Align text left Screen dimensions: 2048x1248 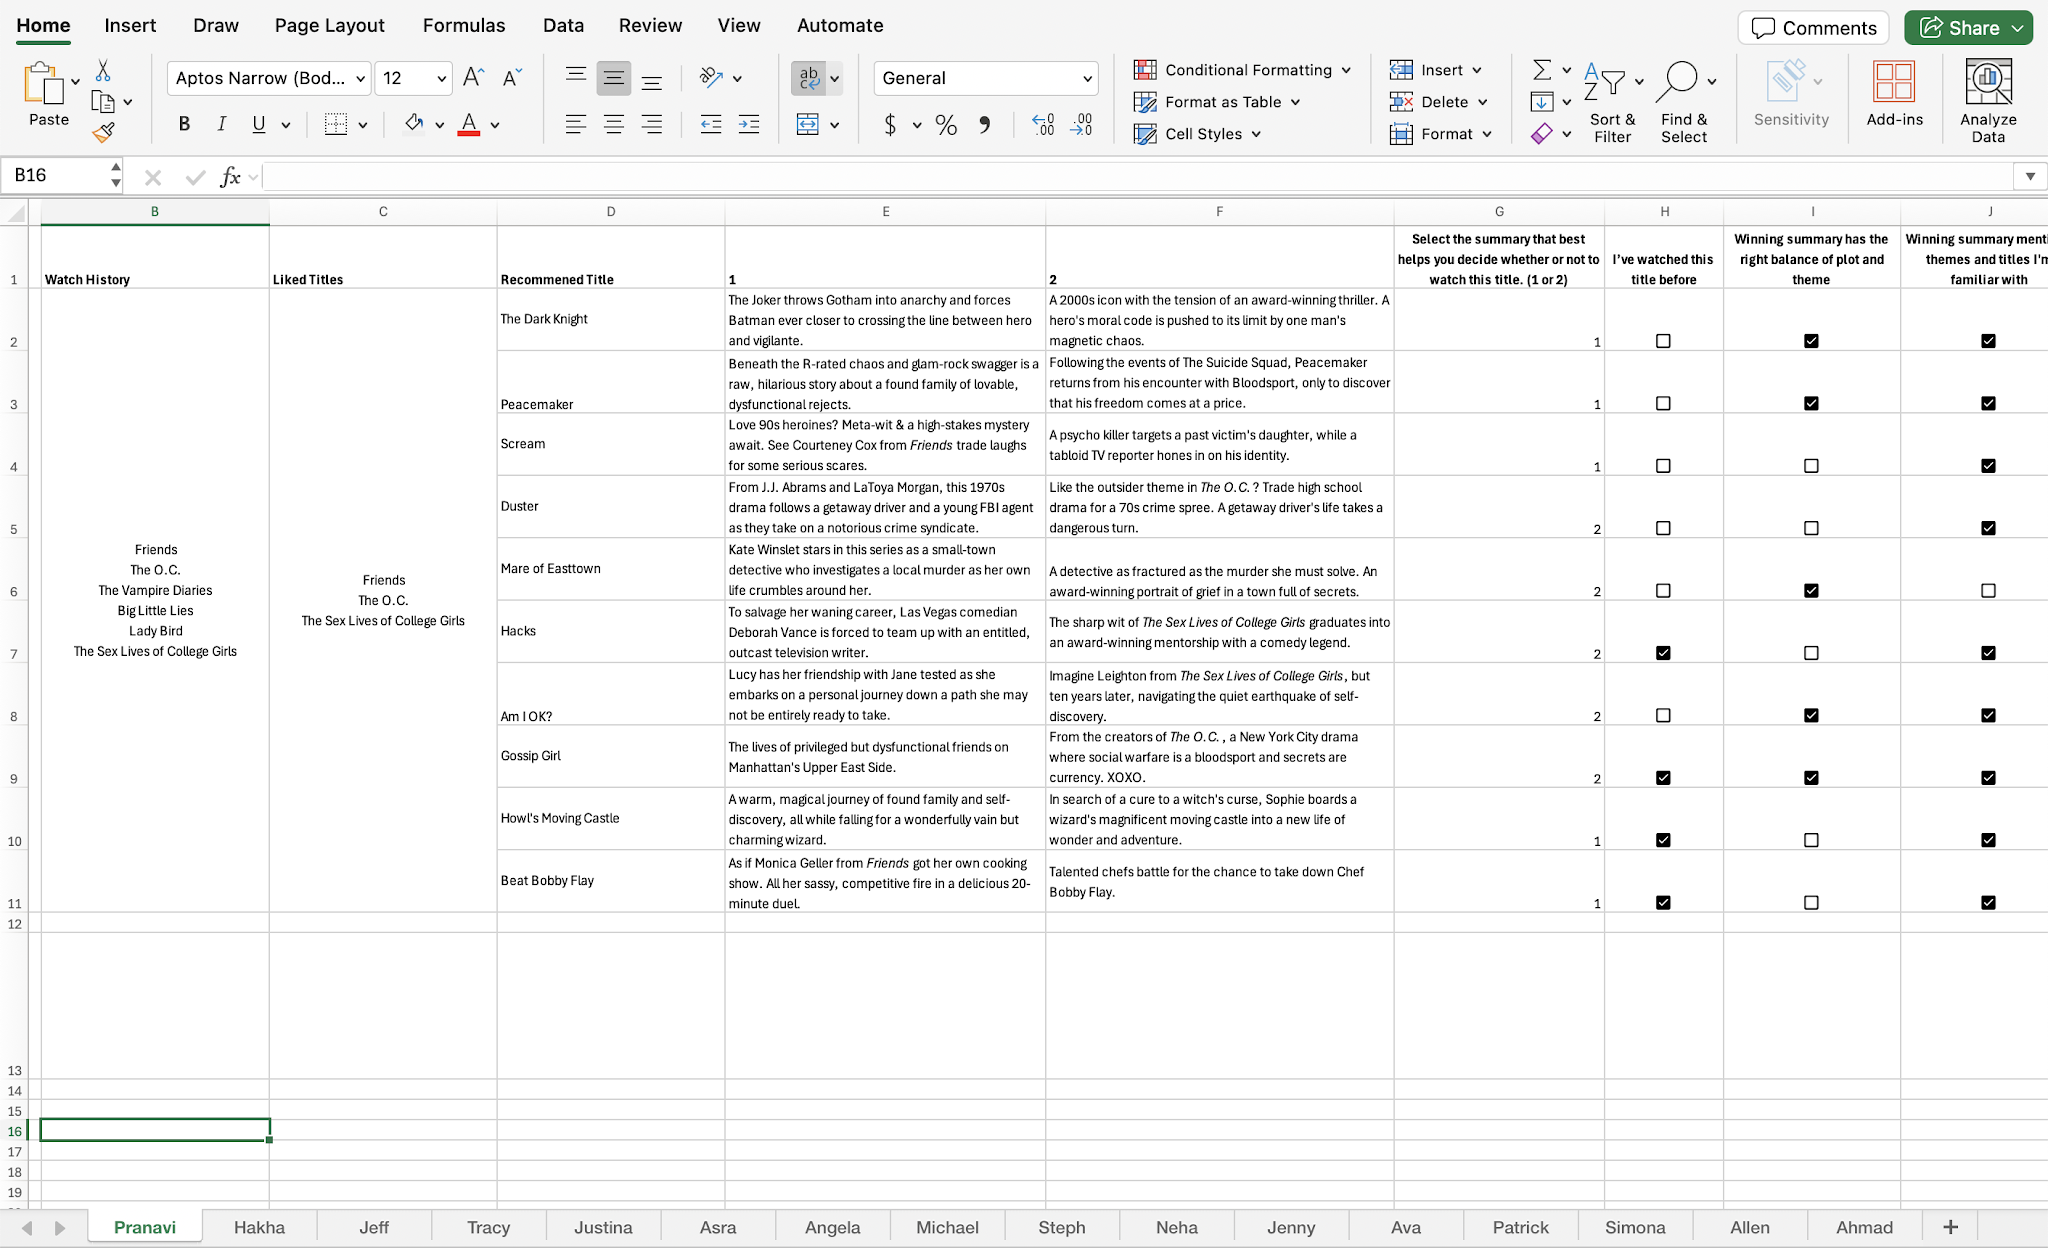click(x=575, y=124)
